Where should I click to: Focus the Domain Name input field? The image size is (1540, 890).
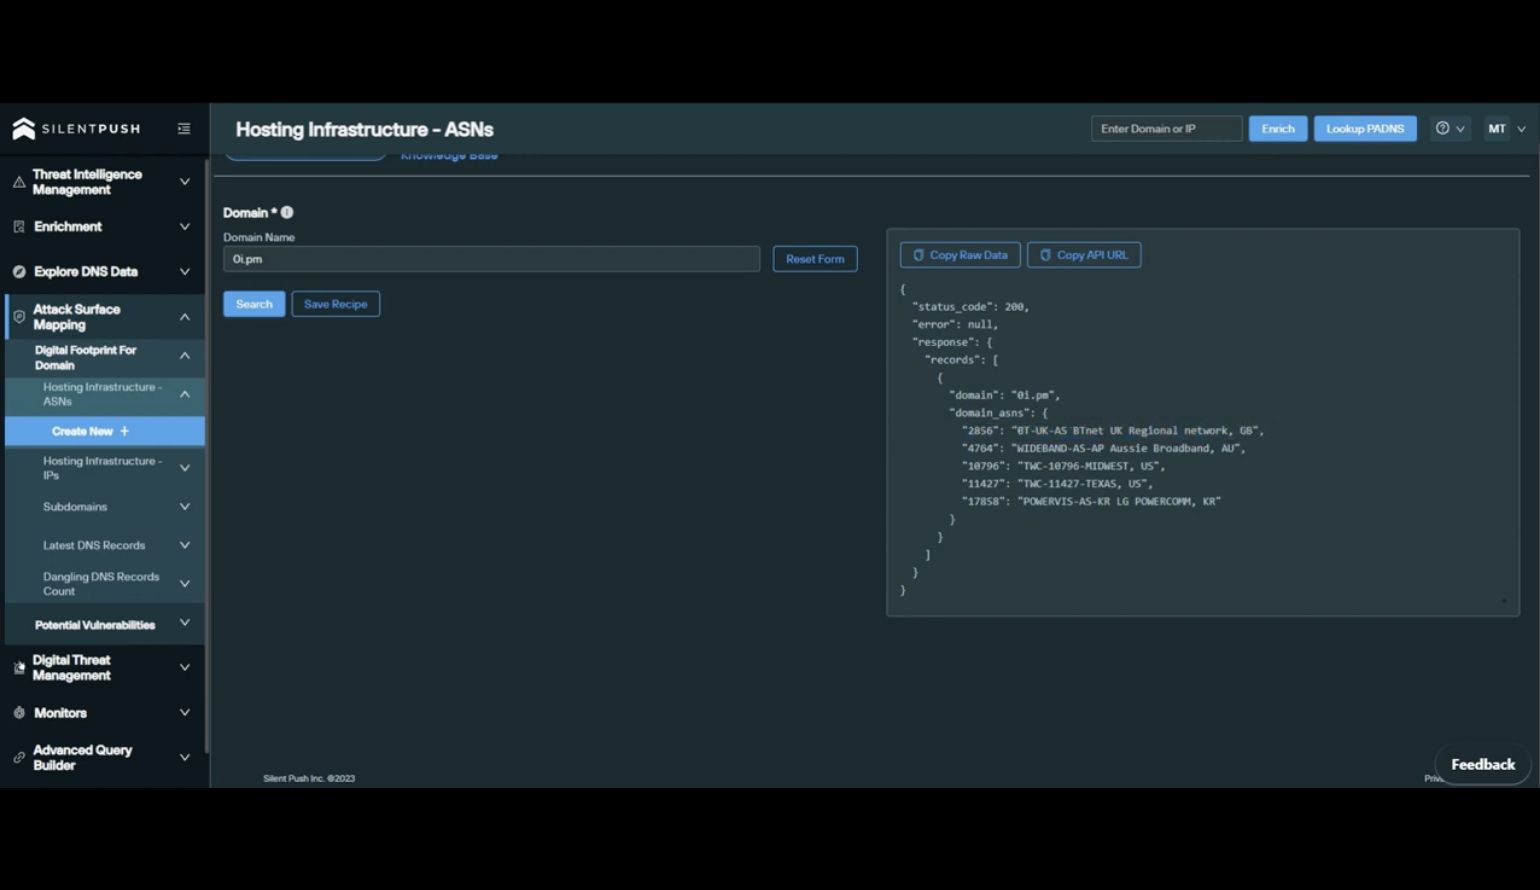(491, 259)
